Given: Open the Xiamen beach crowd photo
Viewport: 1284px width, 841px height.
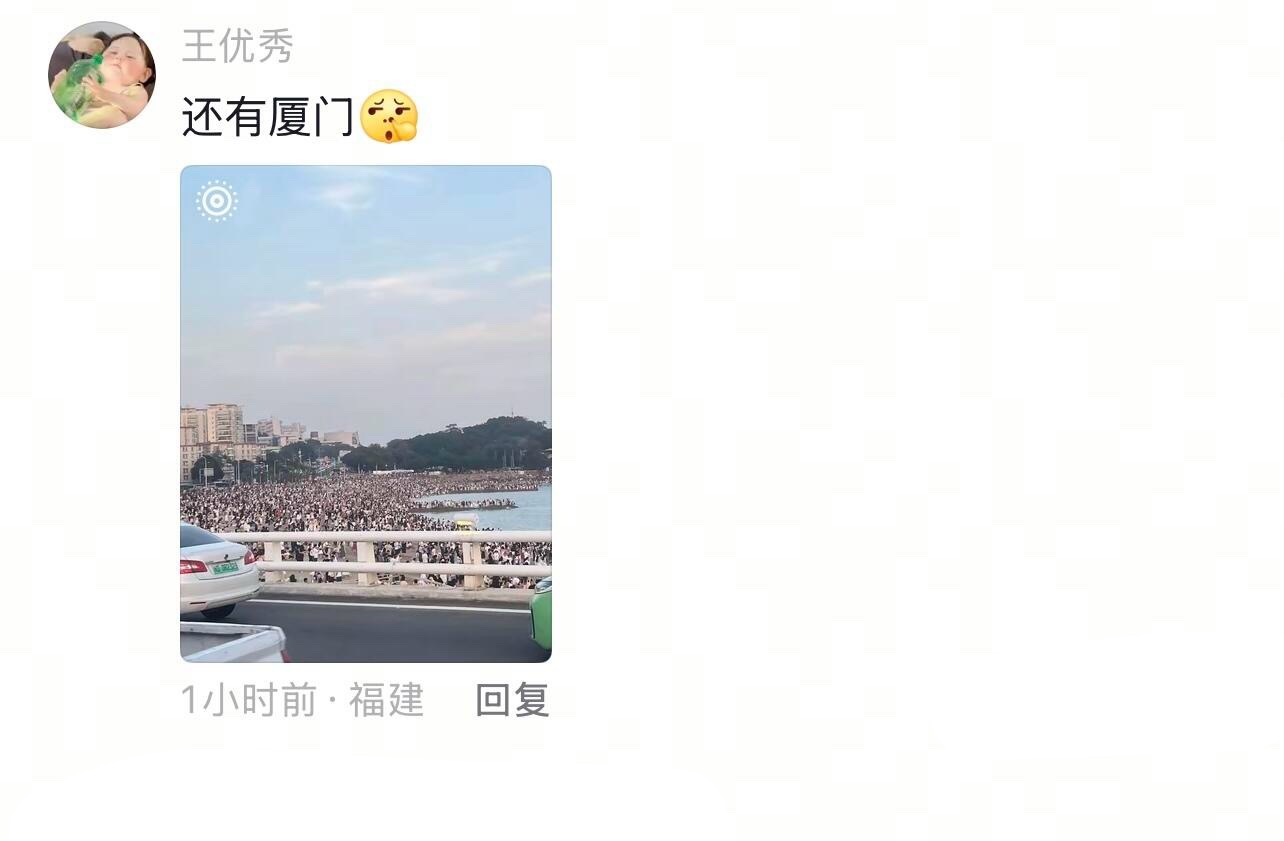Looking at the screenshot, I should coord(366,414).
